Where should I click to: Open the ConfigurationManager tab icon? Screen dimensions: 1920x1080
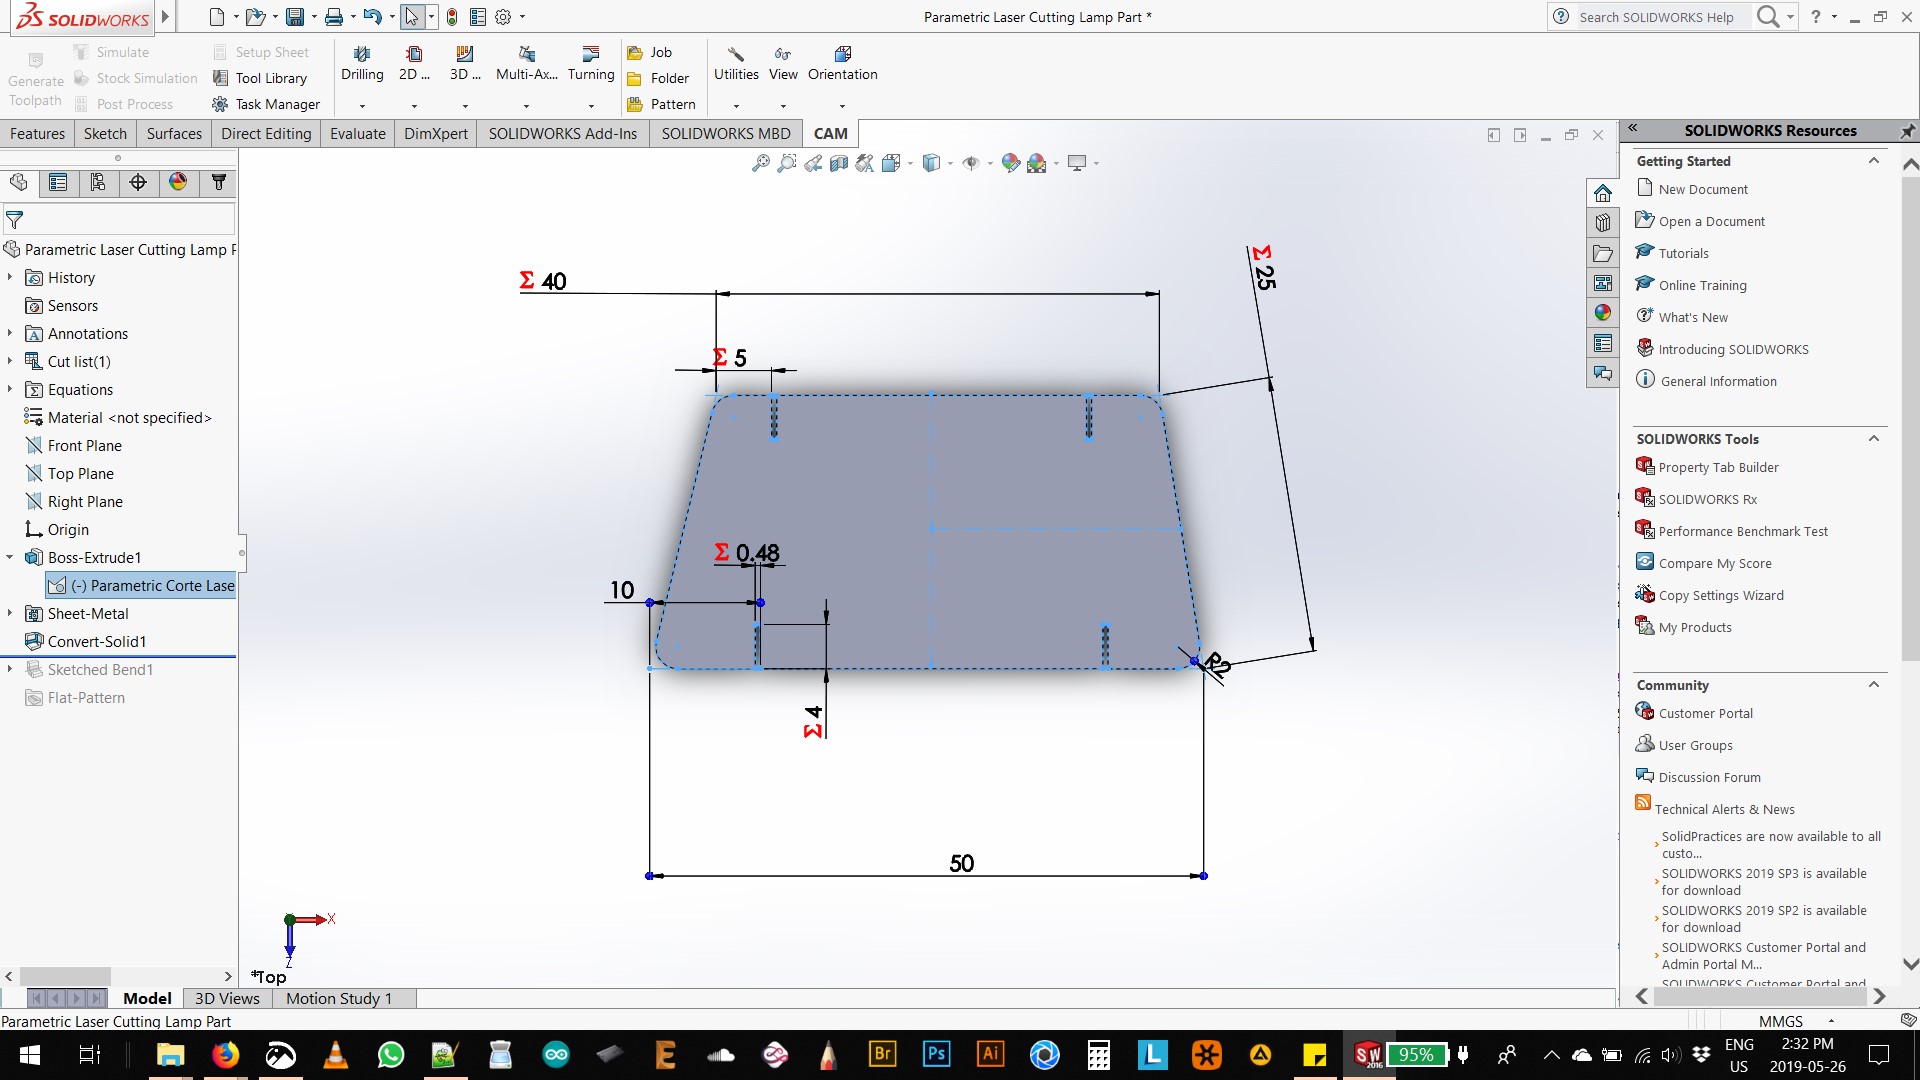click(x=98, y=182)
